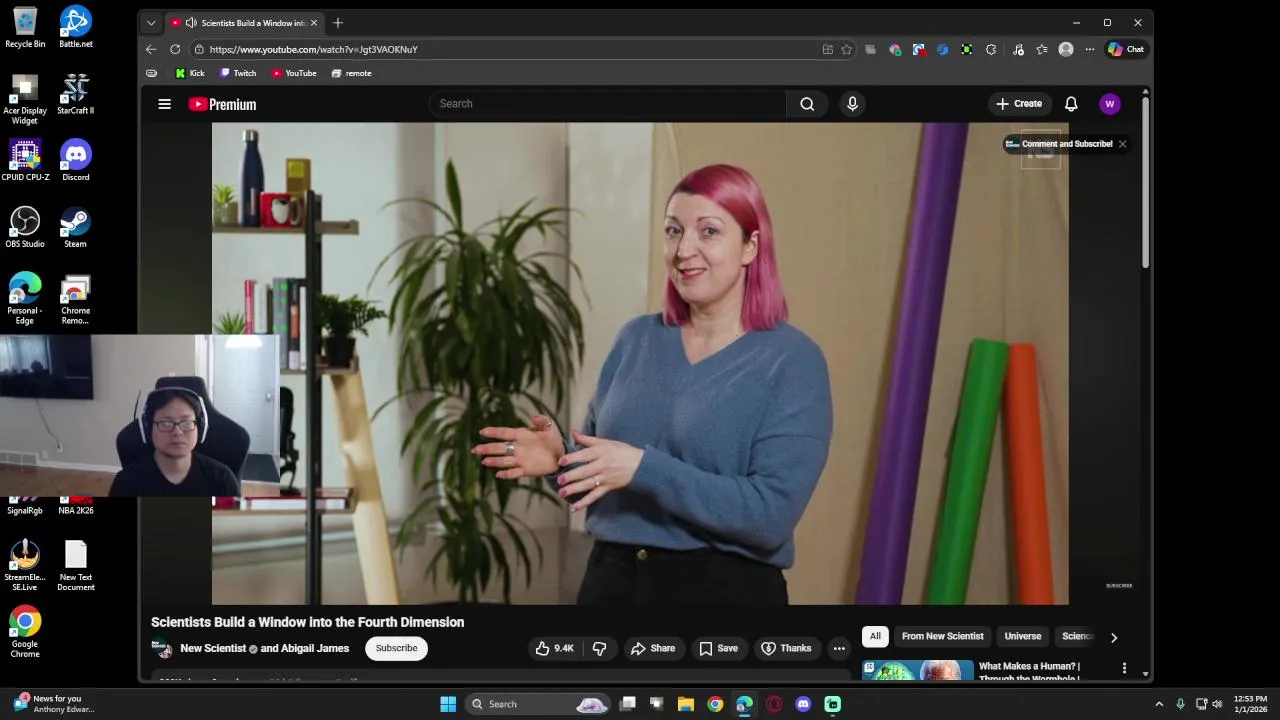Select the Steam desktop icon
Screen dimensions: 1280x720
(75, 228)
